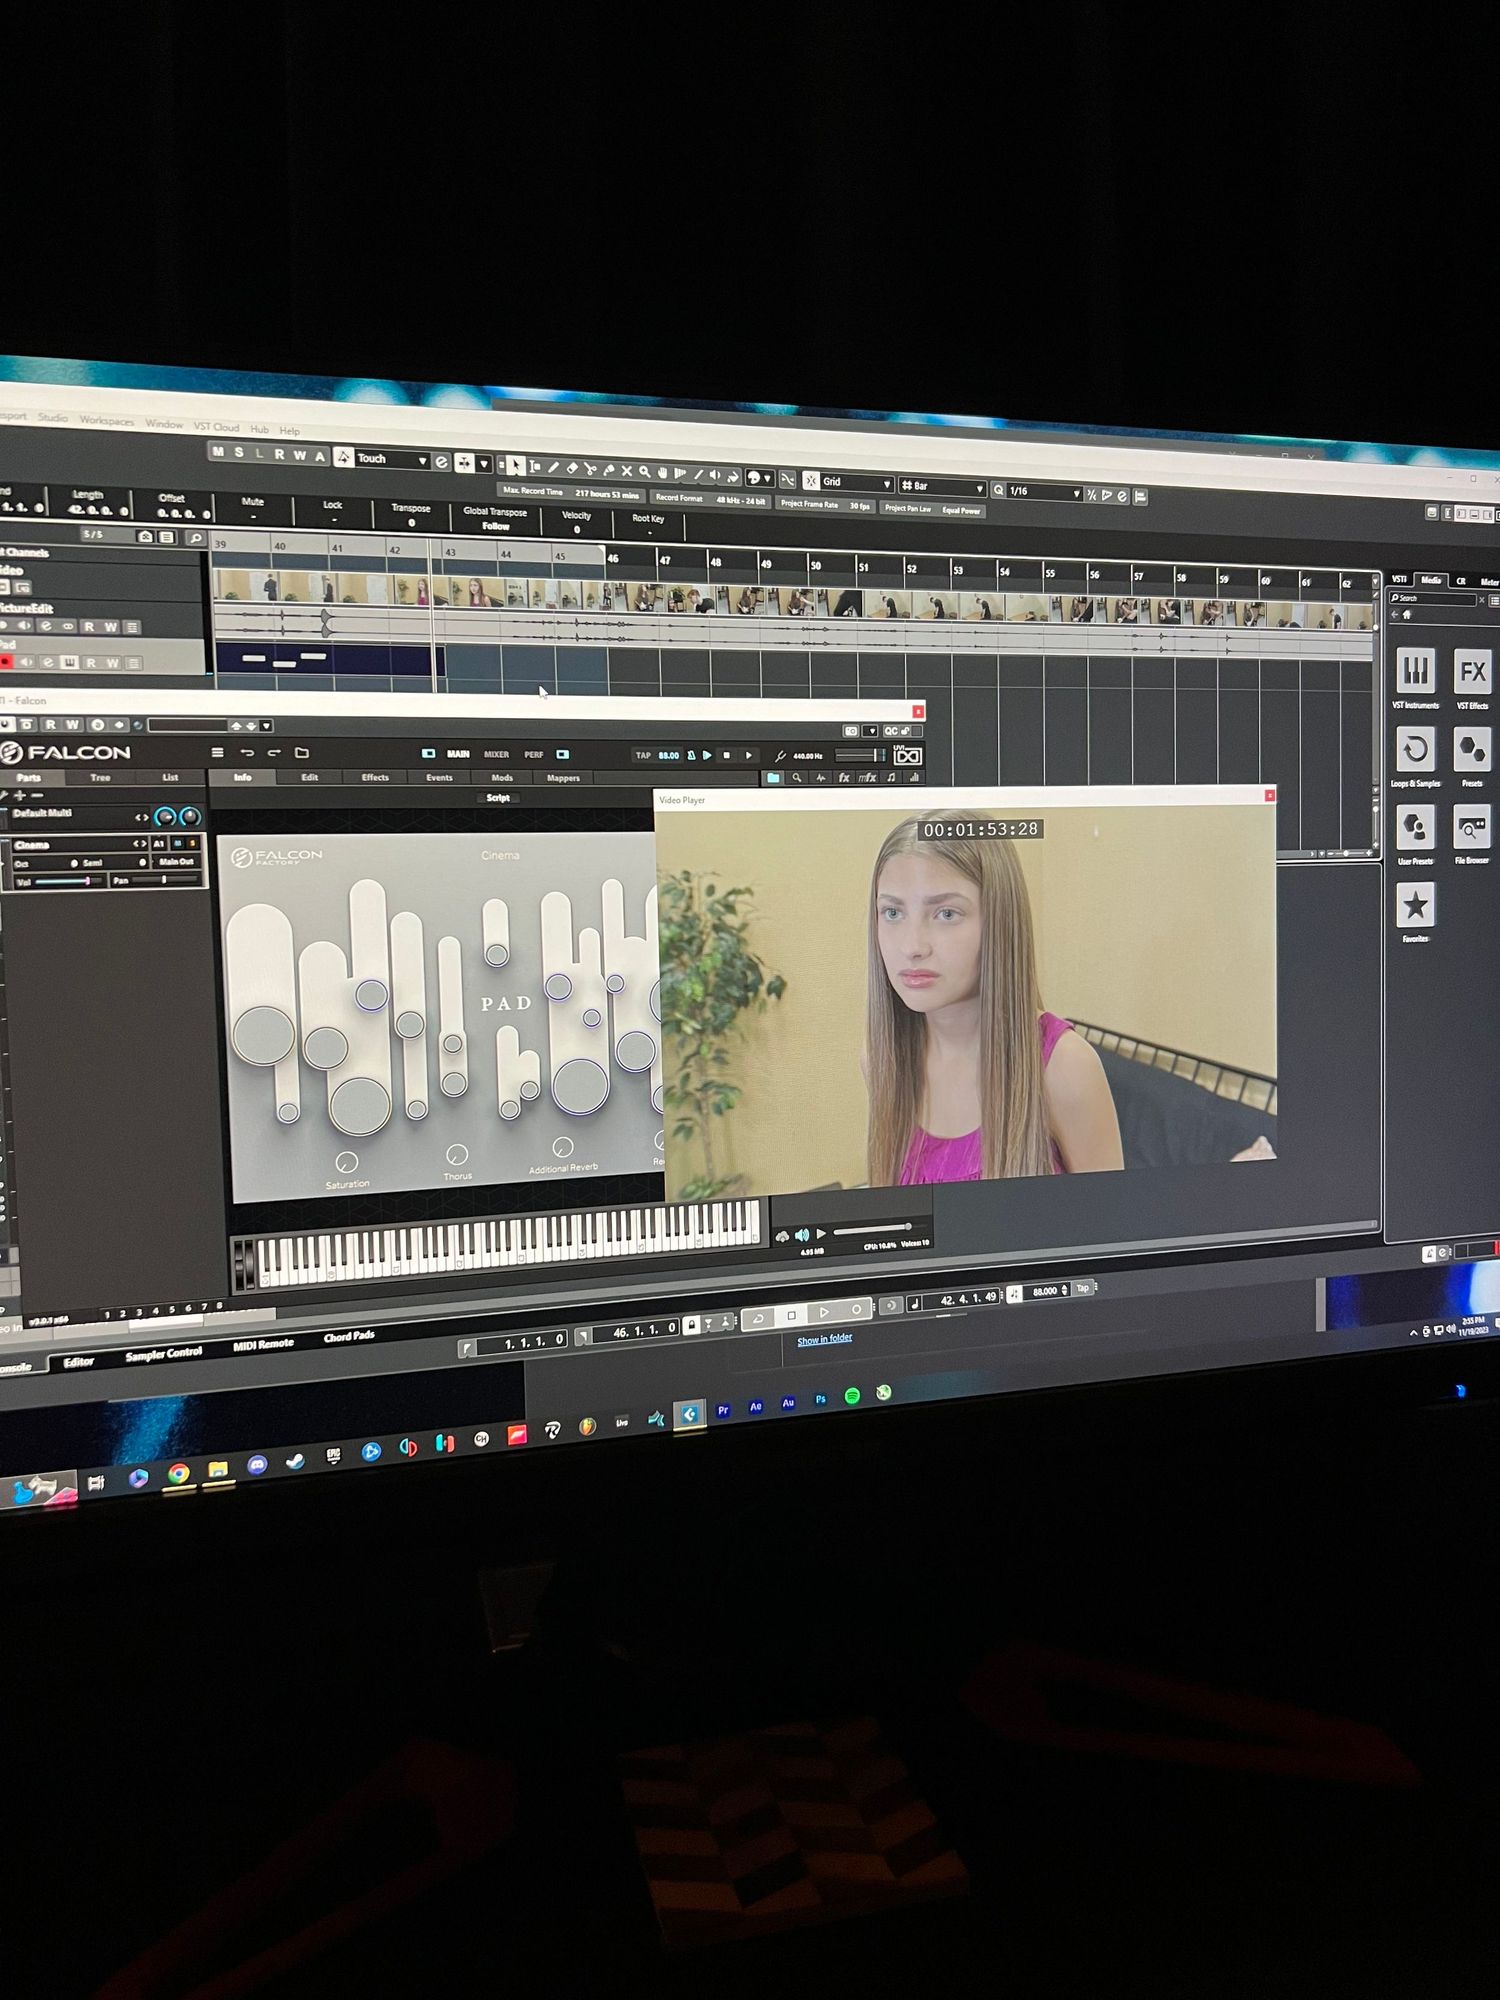Click the Cinema part preset arrows

point(139,844)
